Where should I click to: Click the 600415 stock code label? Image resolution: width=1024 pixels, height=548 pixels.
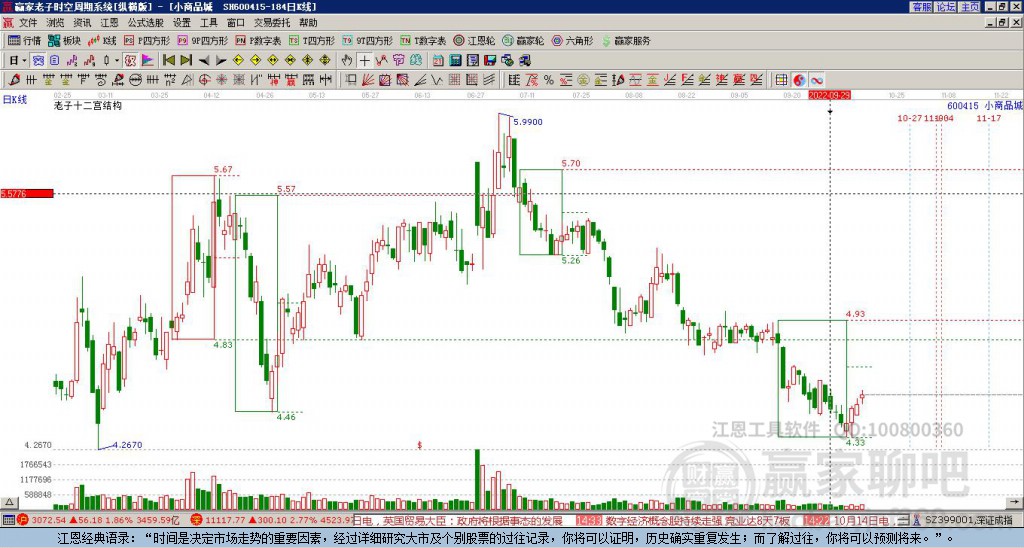[x=963, y=106]
